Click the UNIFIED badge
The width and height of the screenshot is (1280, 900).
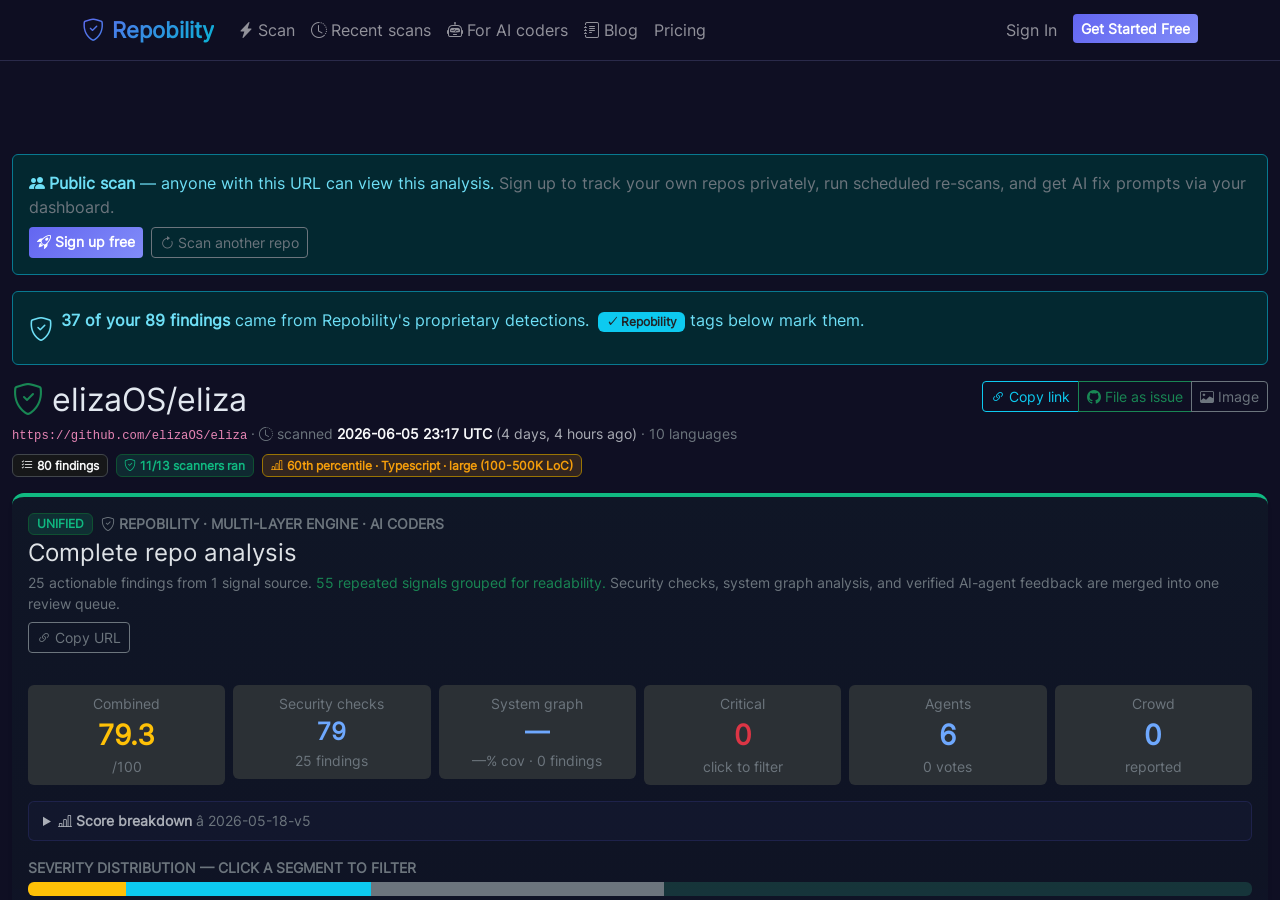pos(60,524)
